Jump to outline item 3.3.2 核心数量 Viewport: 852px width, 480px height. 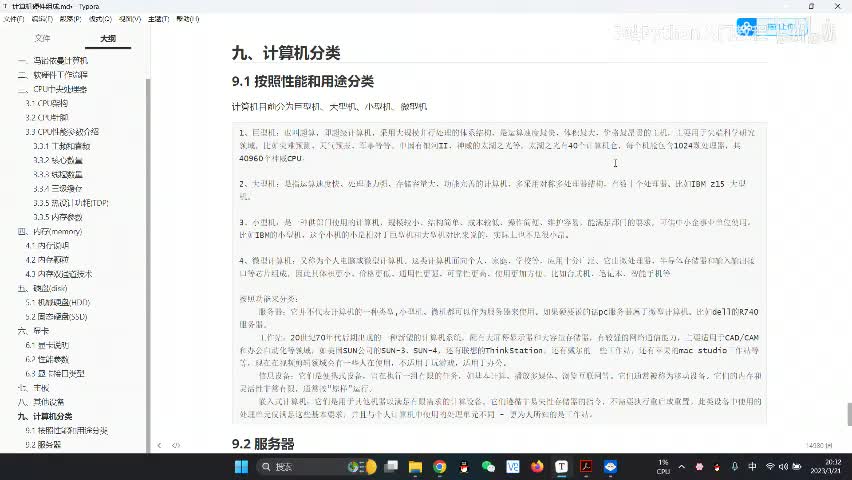click(x=58, y=160)
